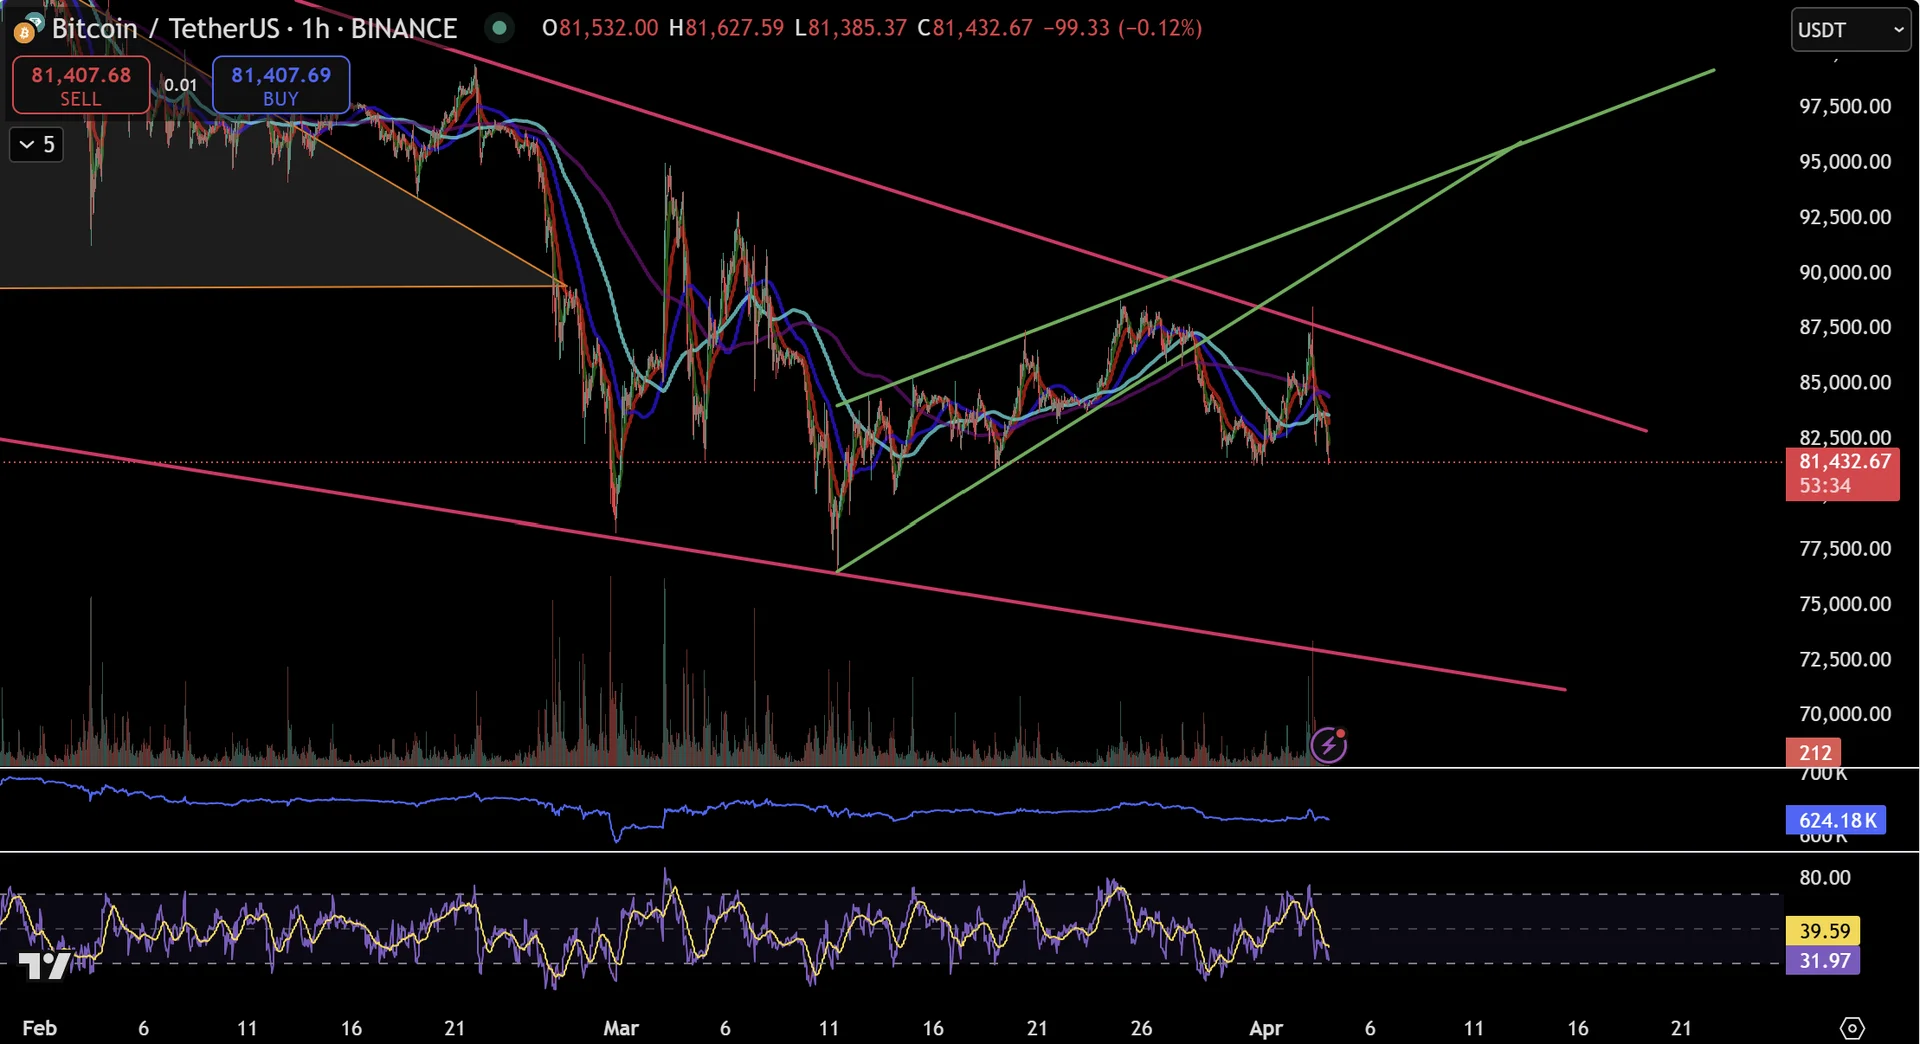Screen dimensions: 1920x1044
Task: Click the close value C81,432.67
Action: (x=975, y=28)
